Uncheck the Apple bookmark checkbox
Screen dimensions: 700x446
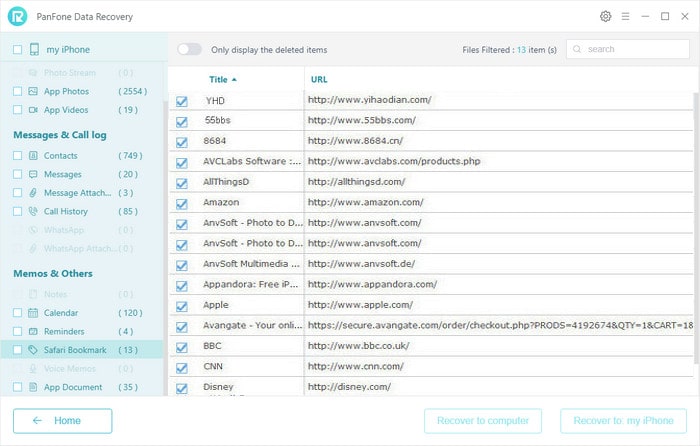click(x=182, y=306)
